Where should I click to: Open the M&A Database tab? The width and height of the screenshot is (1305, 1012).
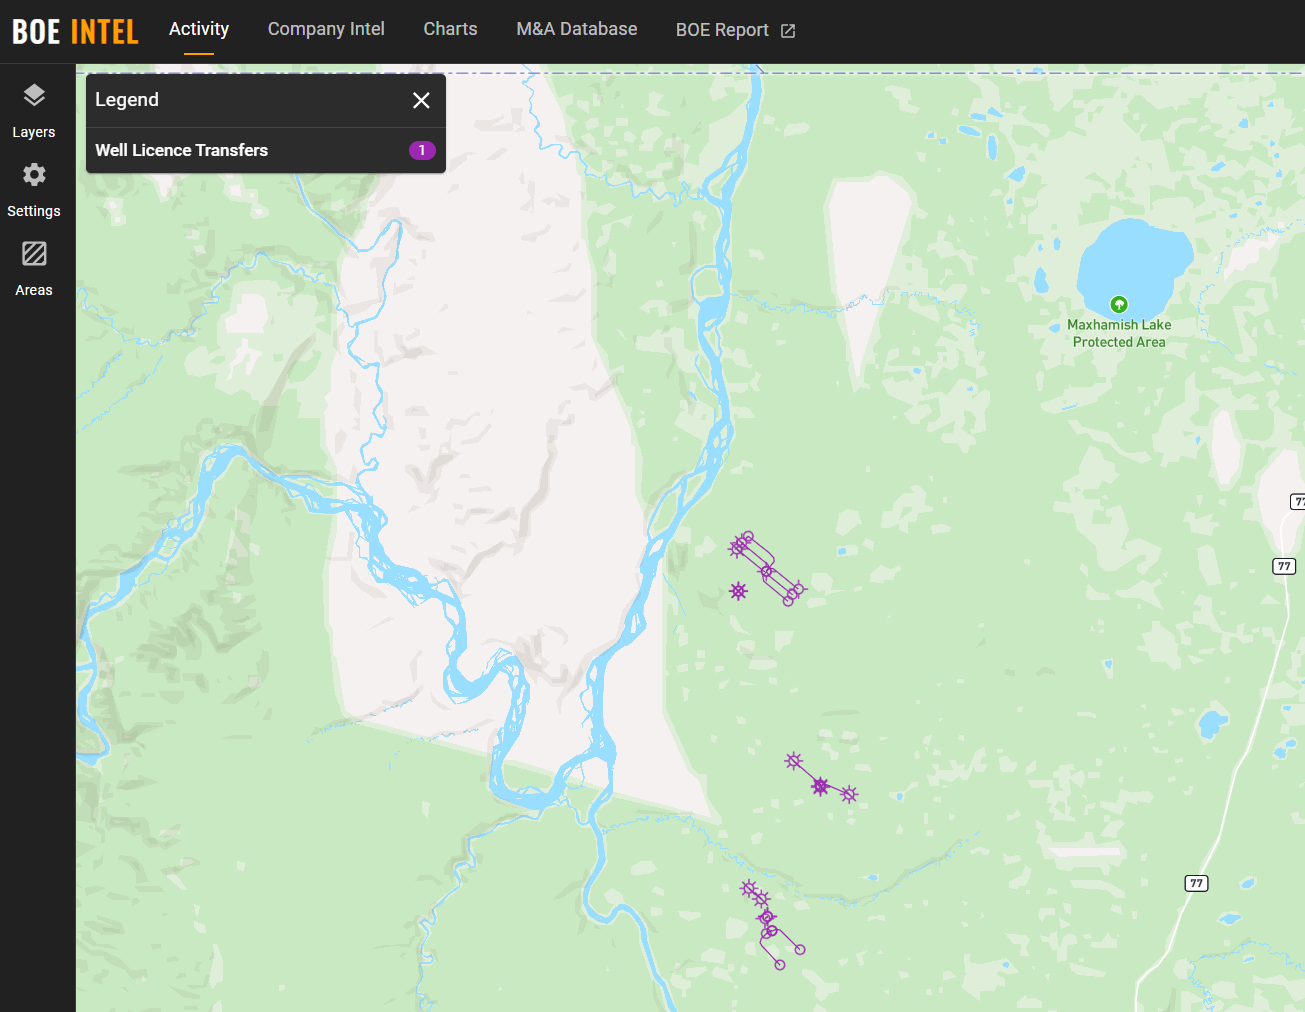[x=576, y=29]
